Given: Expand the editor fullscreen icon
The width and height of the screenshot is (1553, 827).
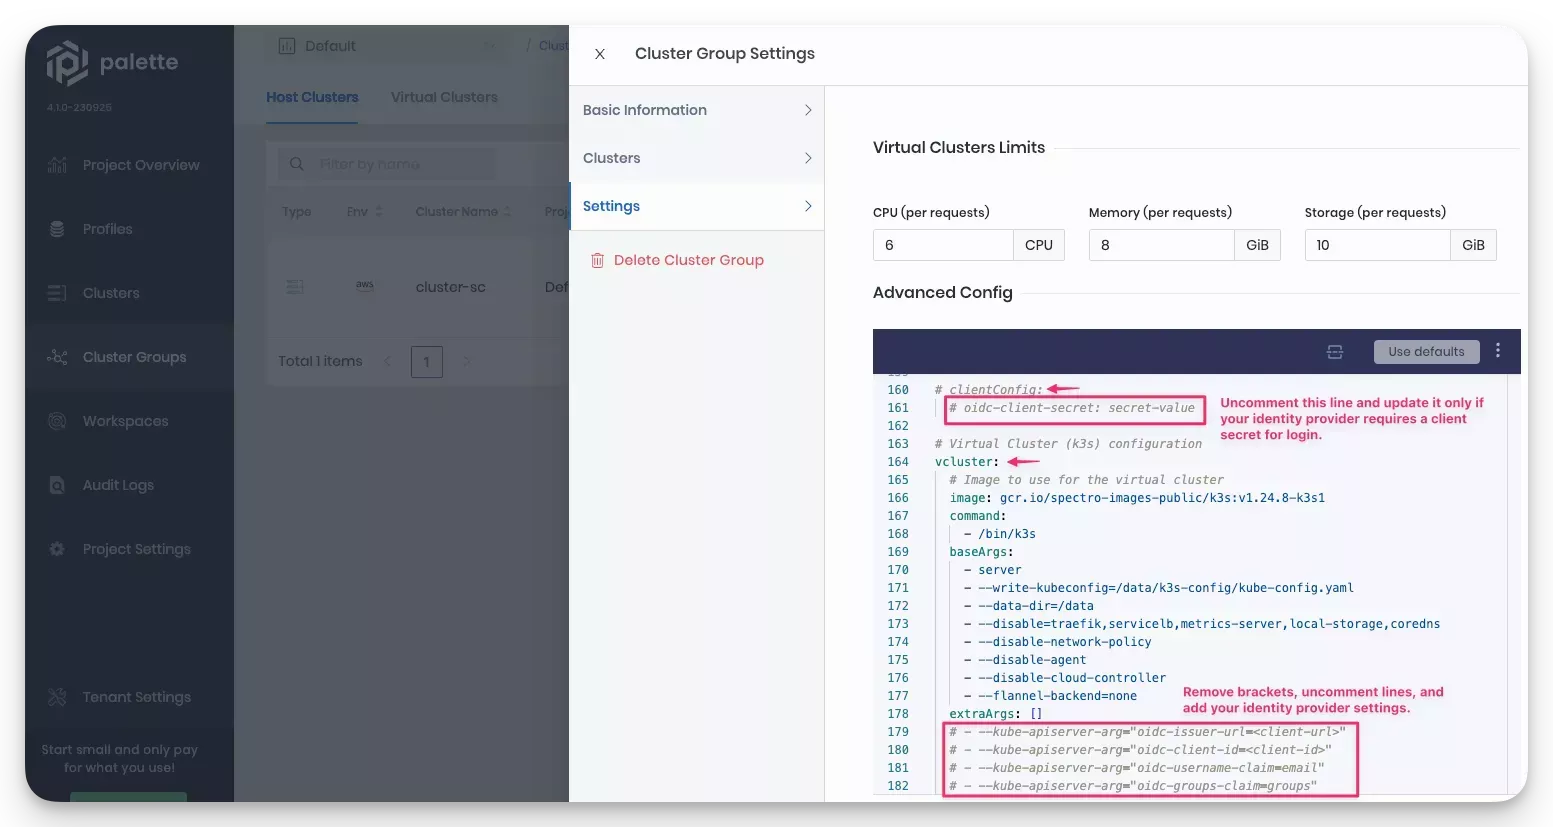Looking at the screenshot, I should point(1335,351).
